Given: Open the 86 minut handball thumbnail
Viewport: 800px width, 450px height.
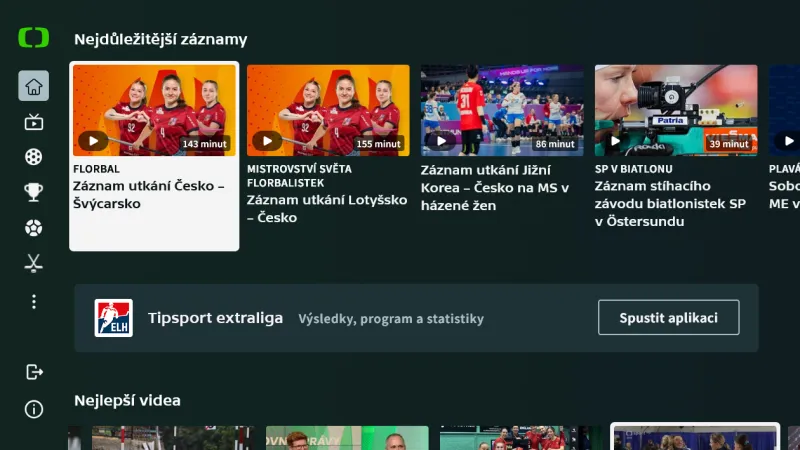Looking at the screenshot, I should [502, 110].
